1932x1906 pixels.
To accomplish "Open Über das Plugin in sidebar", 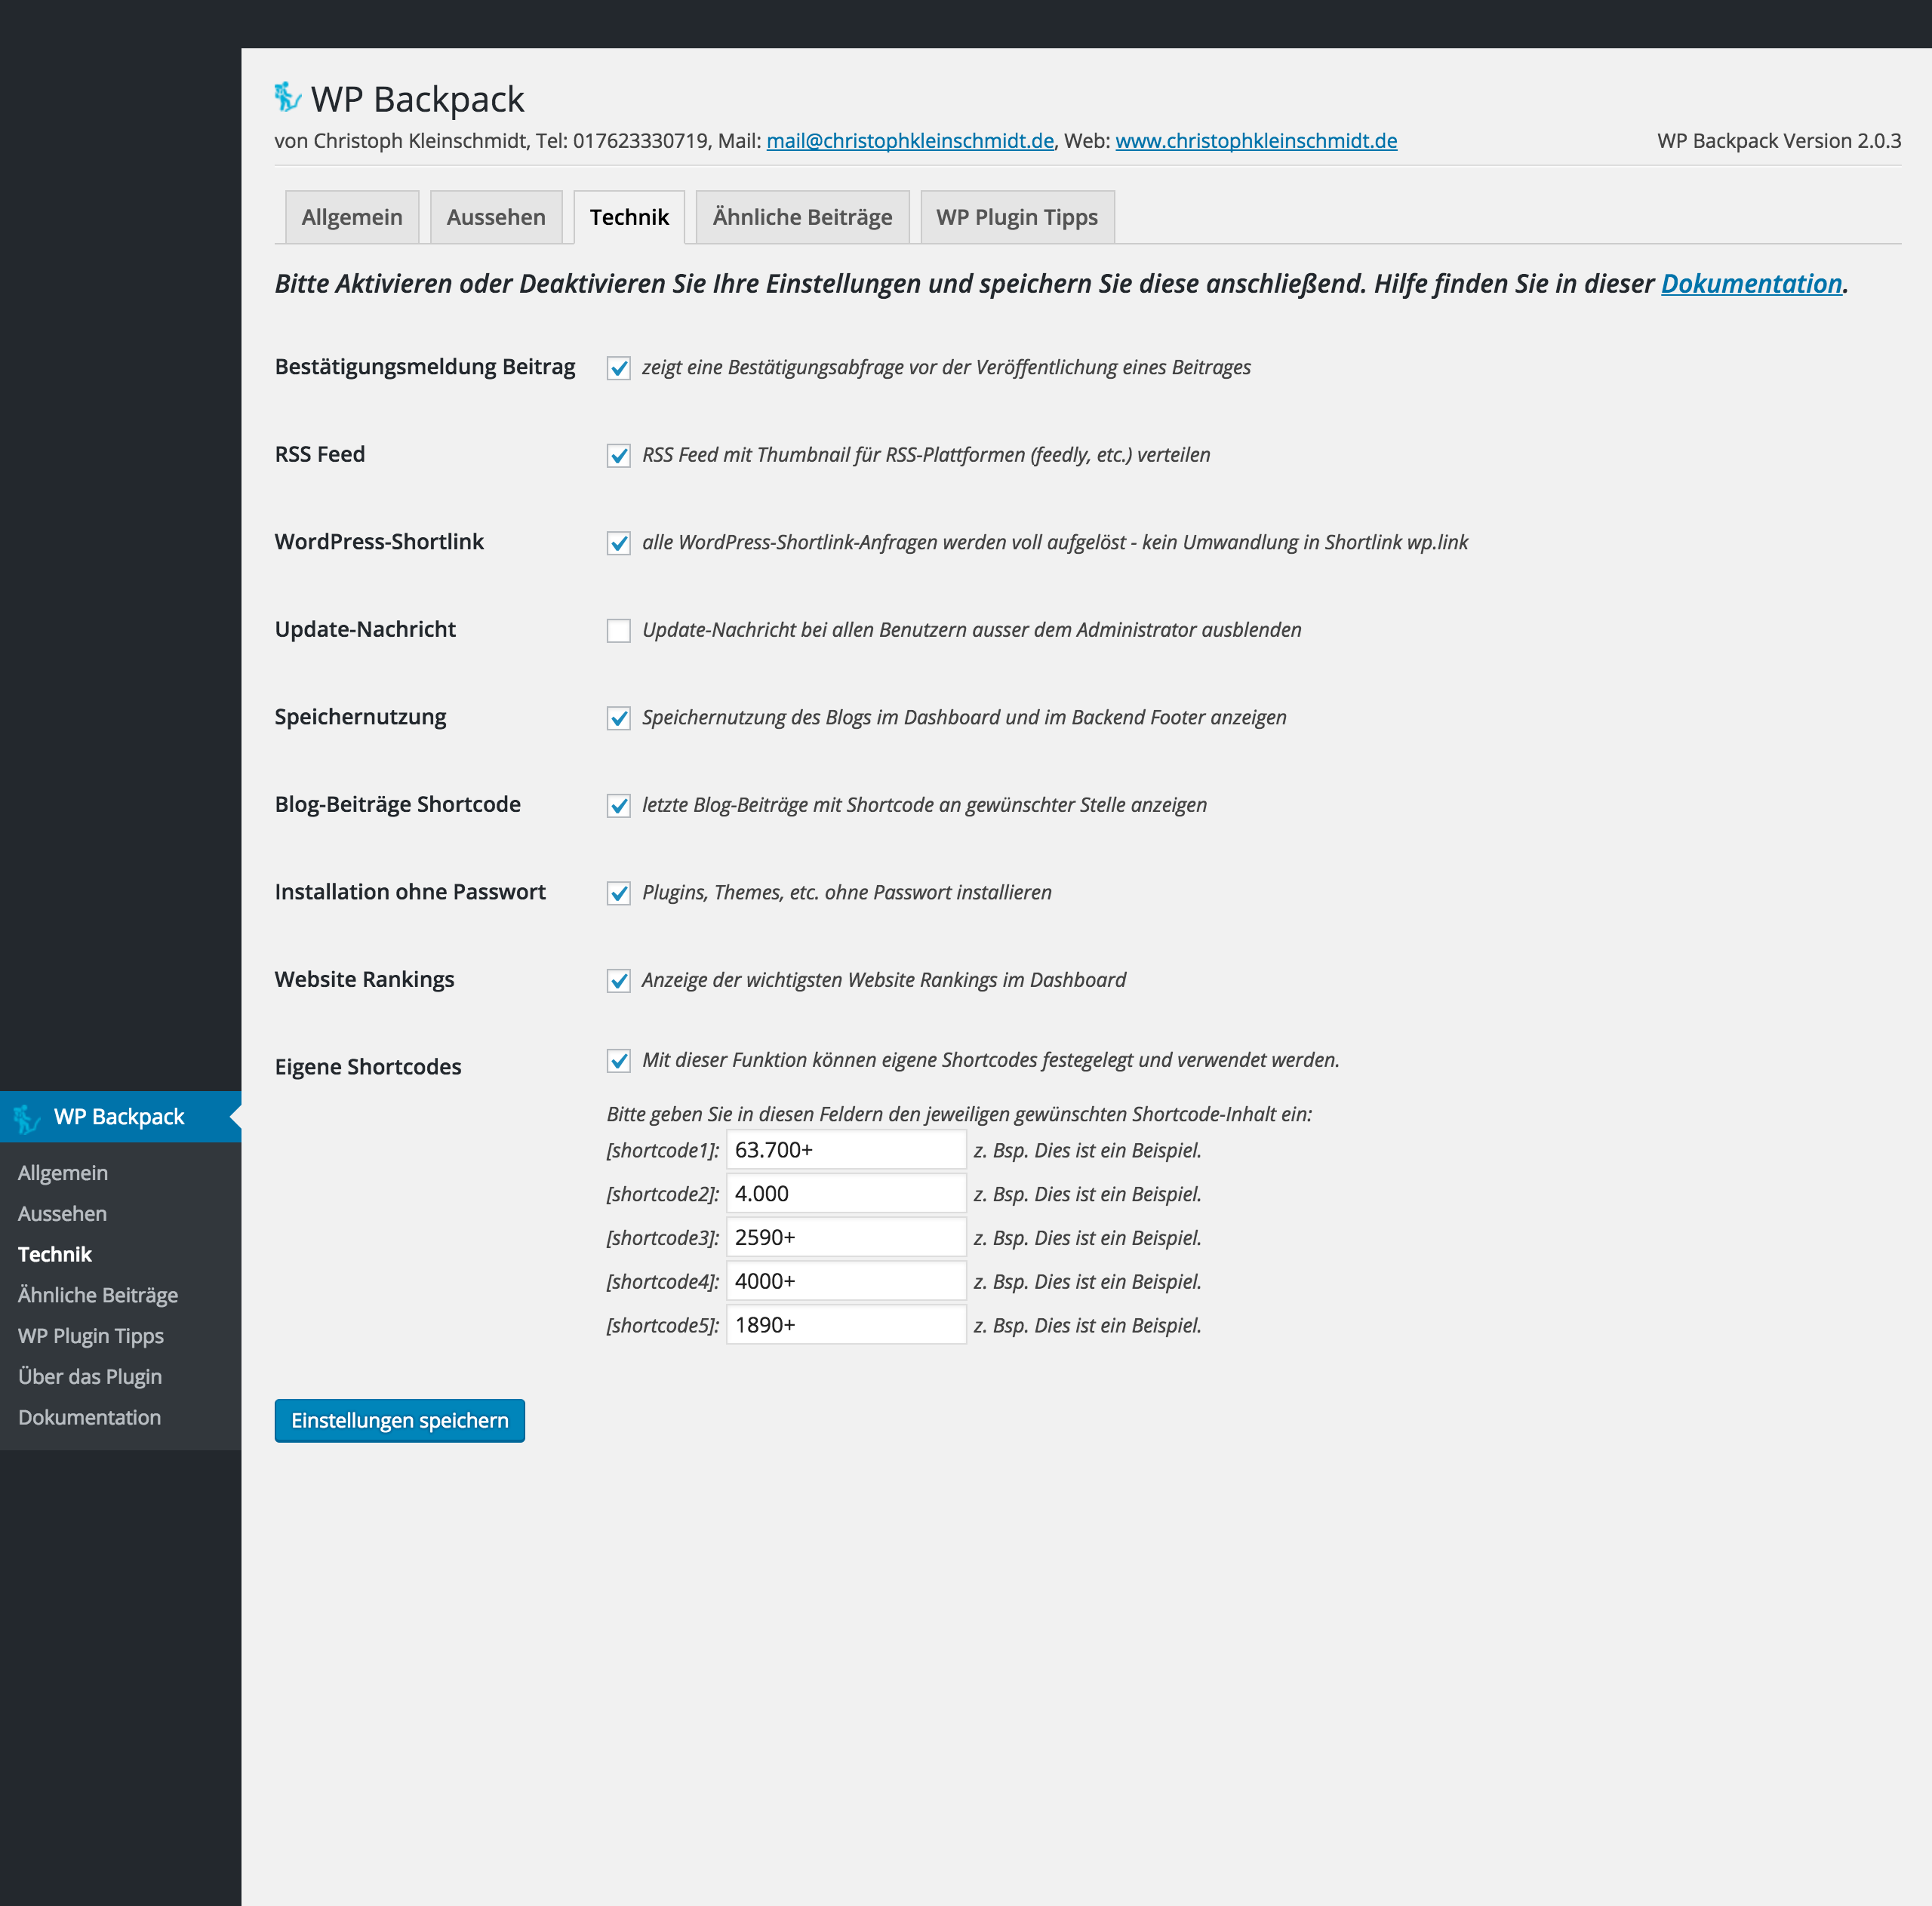I will (90, 1376).
